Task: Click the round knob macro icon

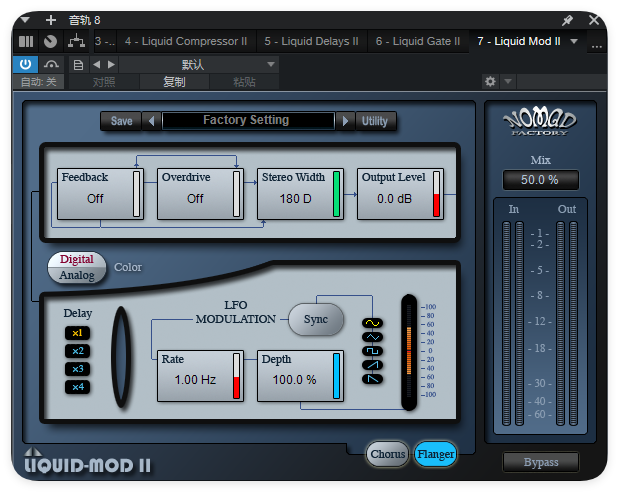Action: [50, 41]
